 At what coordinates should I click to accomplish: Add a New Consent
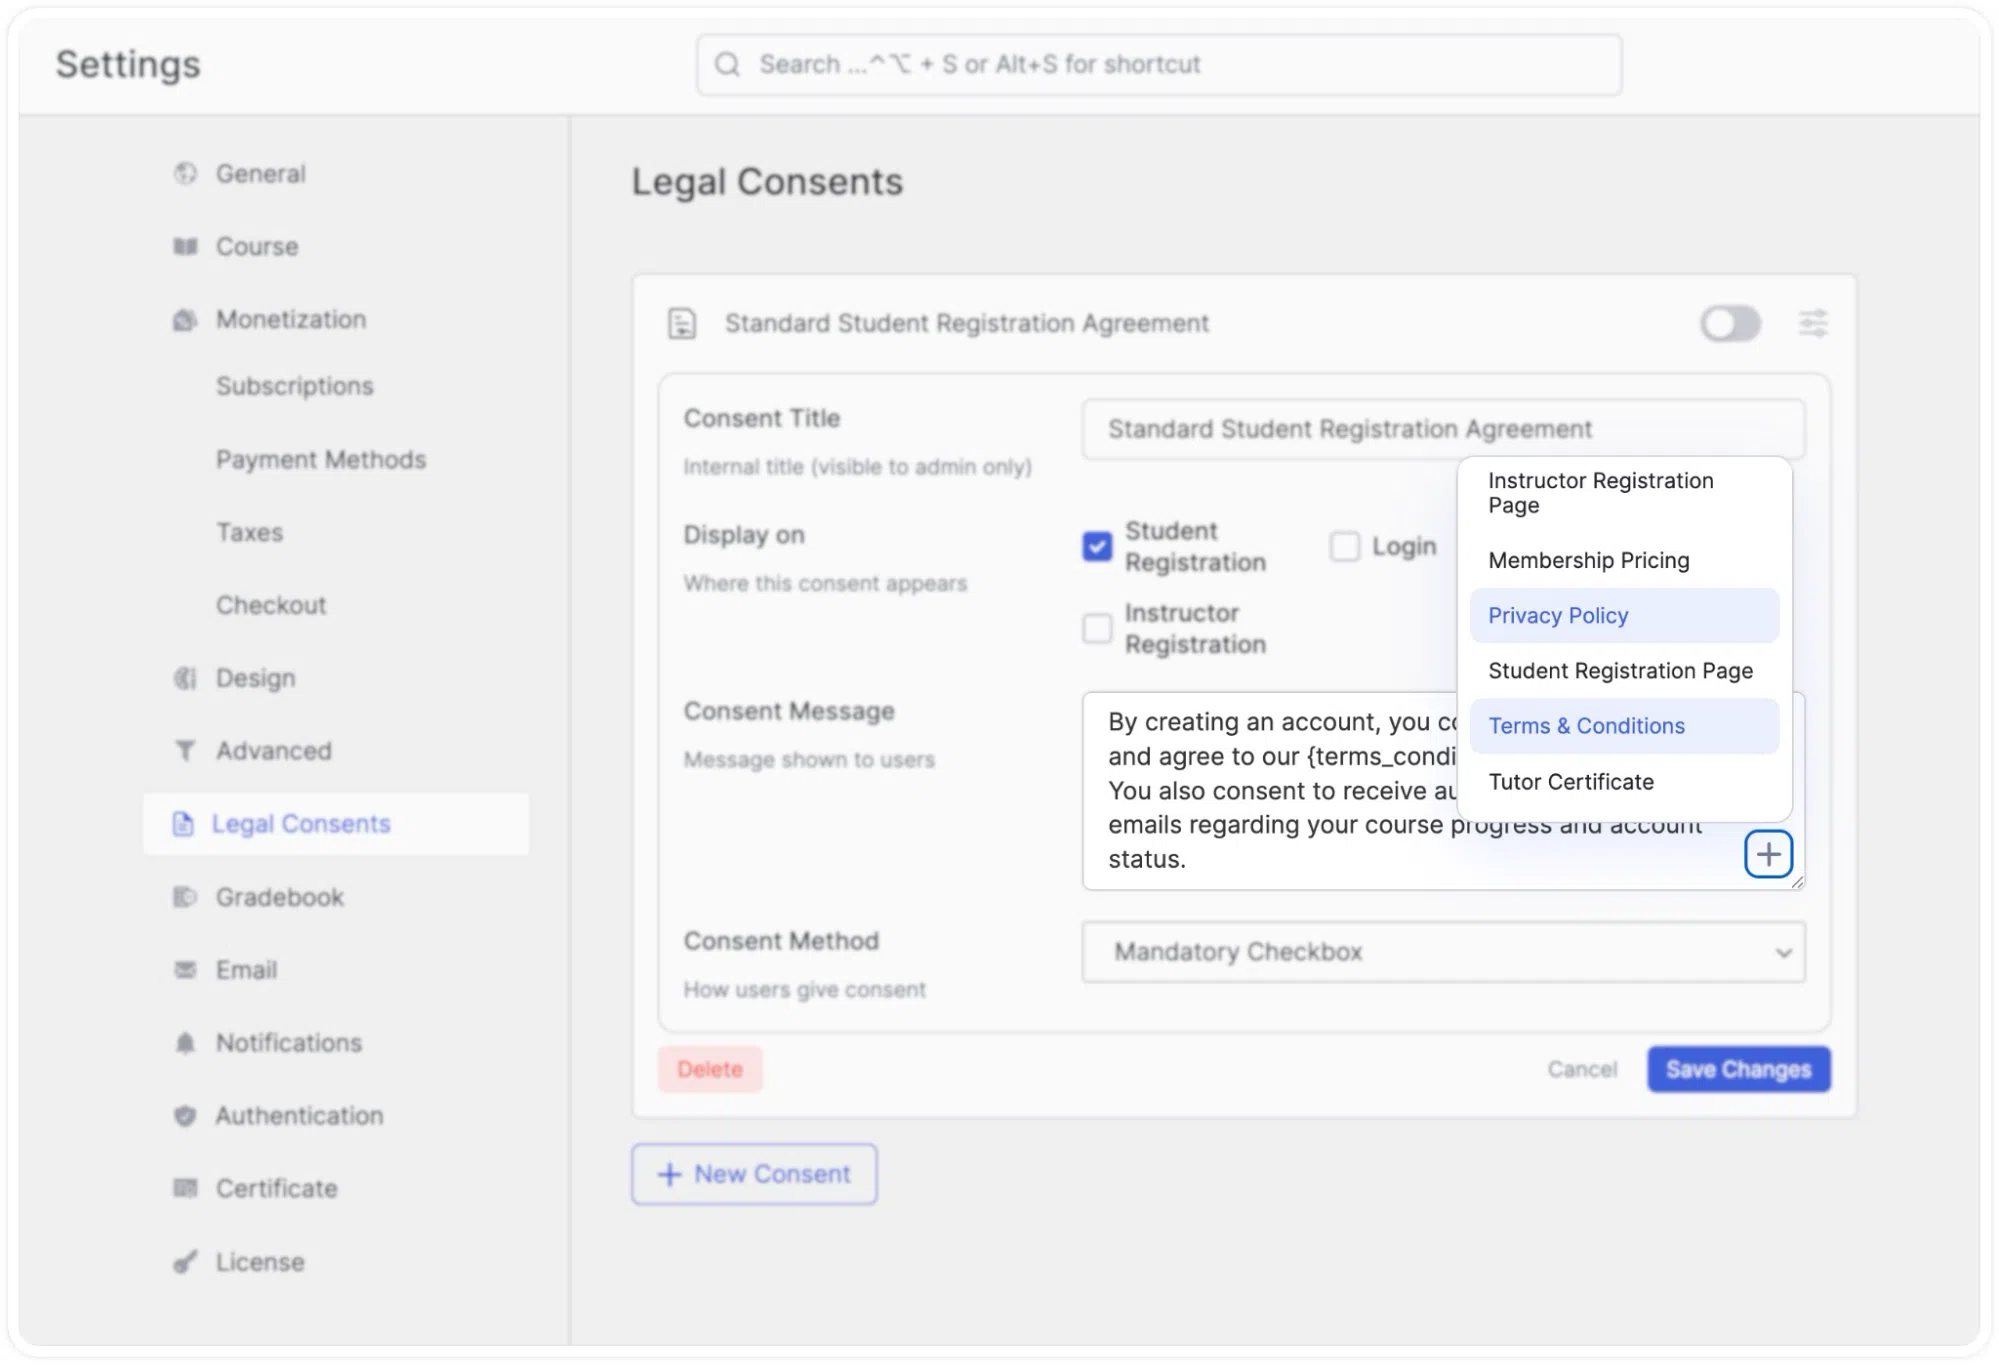tap(754, 1174)
